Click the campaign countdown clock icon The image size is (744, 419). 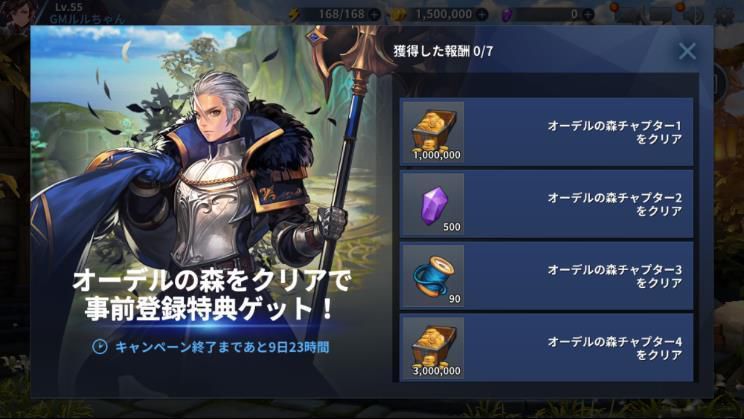[100, 347]
